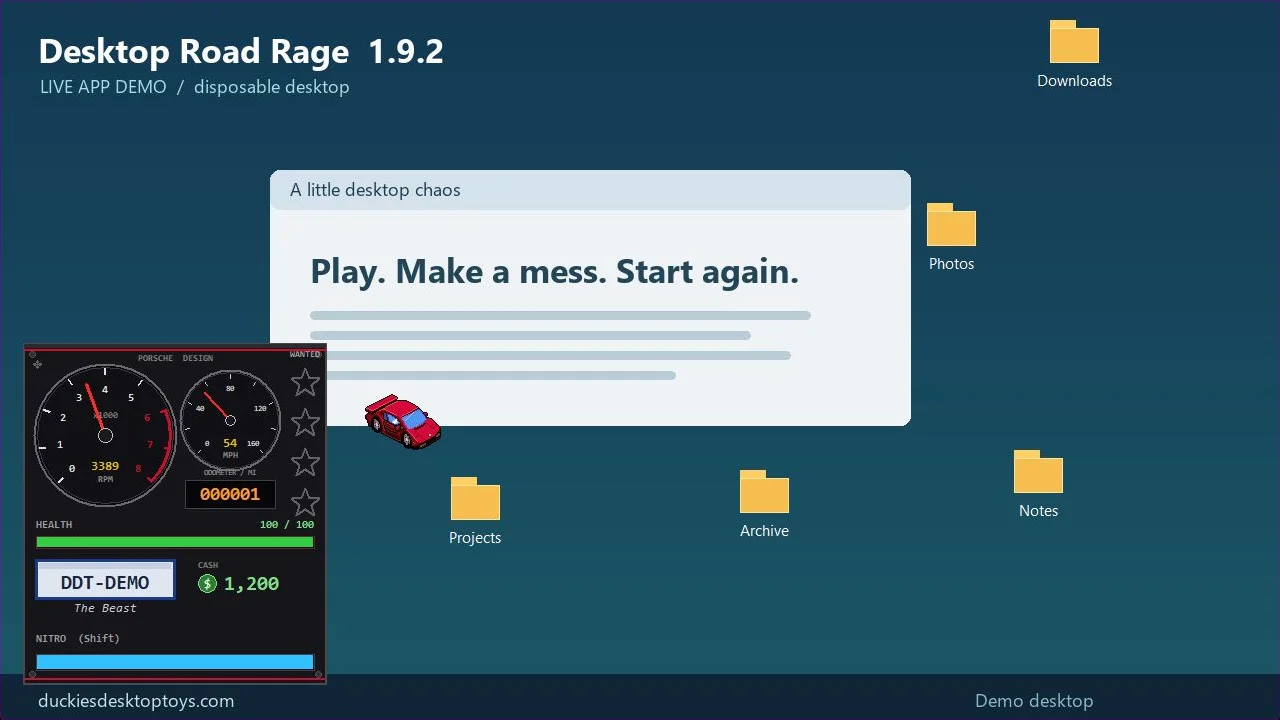Click the bottom wanted star

(305, 502)
